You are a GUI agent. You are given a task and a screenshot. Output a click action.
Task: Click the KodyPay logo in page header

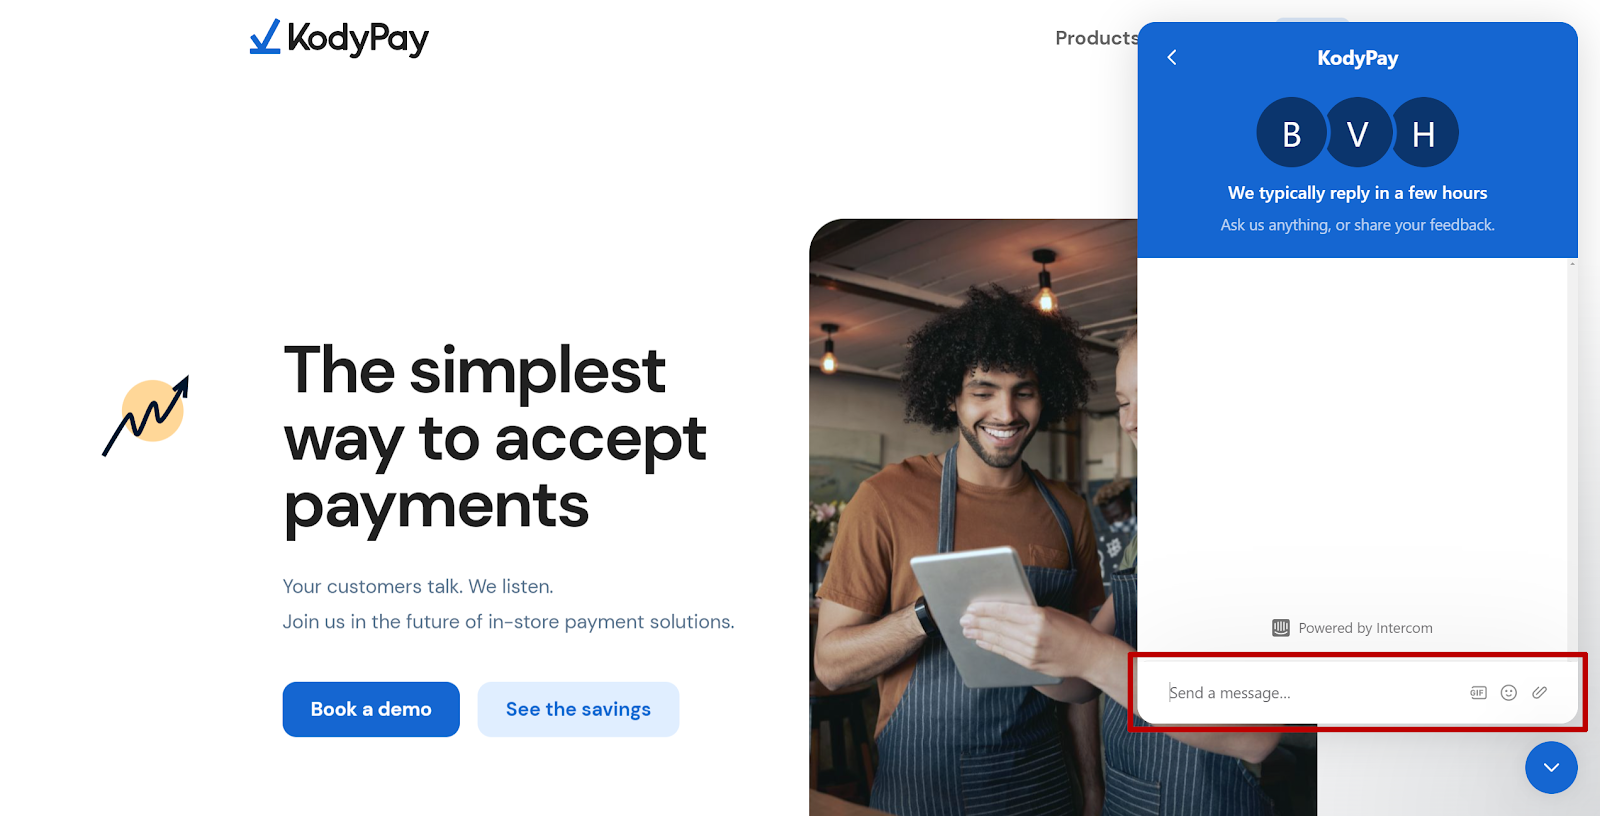[339, 38]
